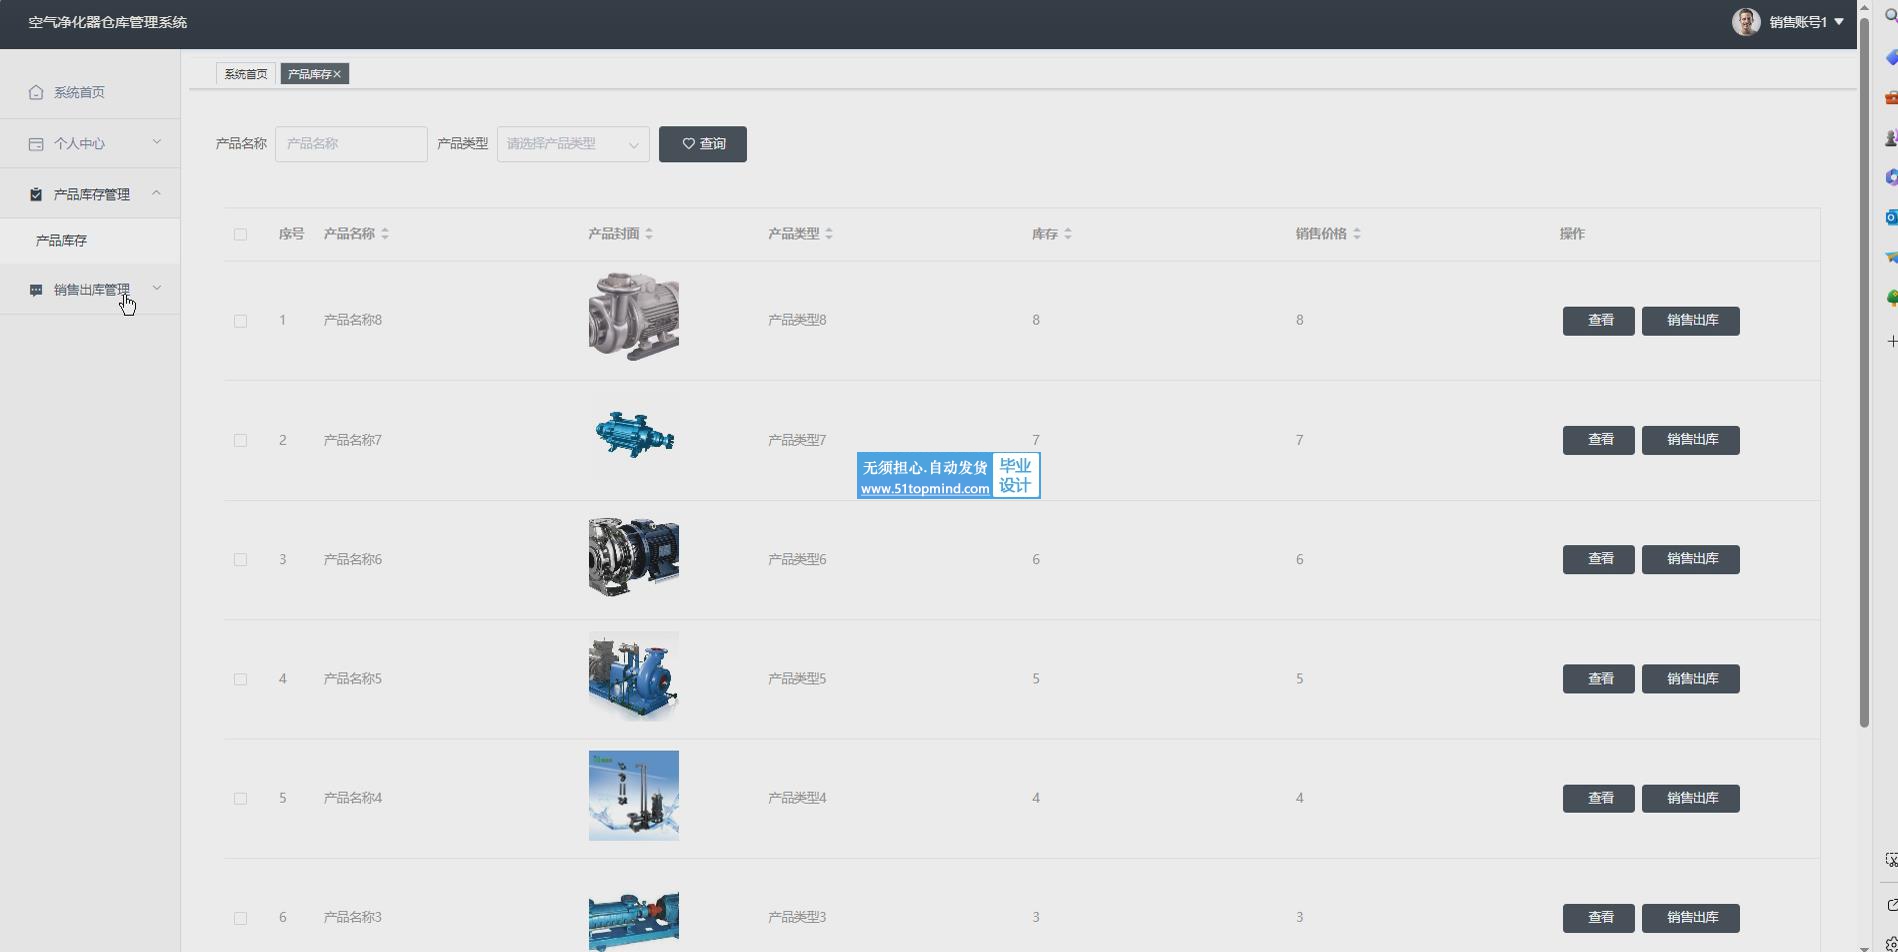Select 产品库存 submenu item

point(62,241)
